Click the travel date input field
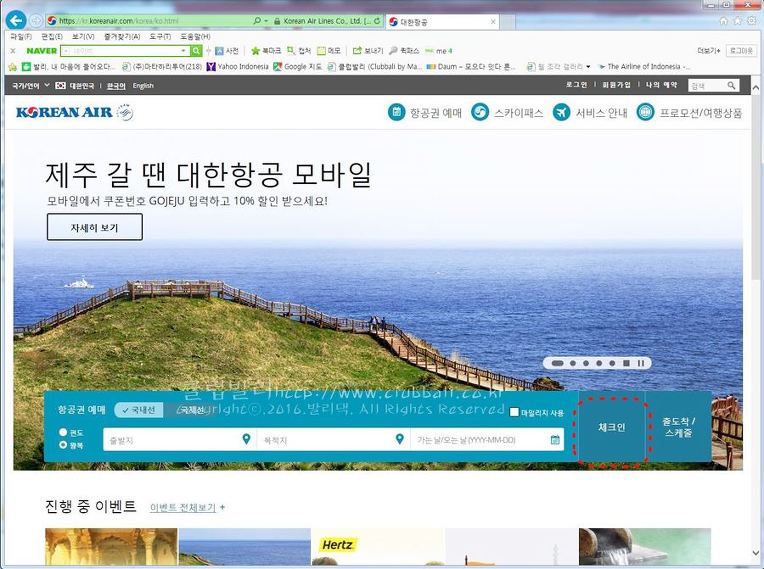 click(x=487, y=439)
